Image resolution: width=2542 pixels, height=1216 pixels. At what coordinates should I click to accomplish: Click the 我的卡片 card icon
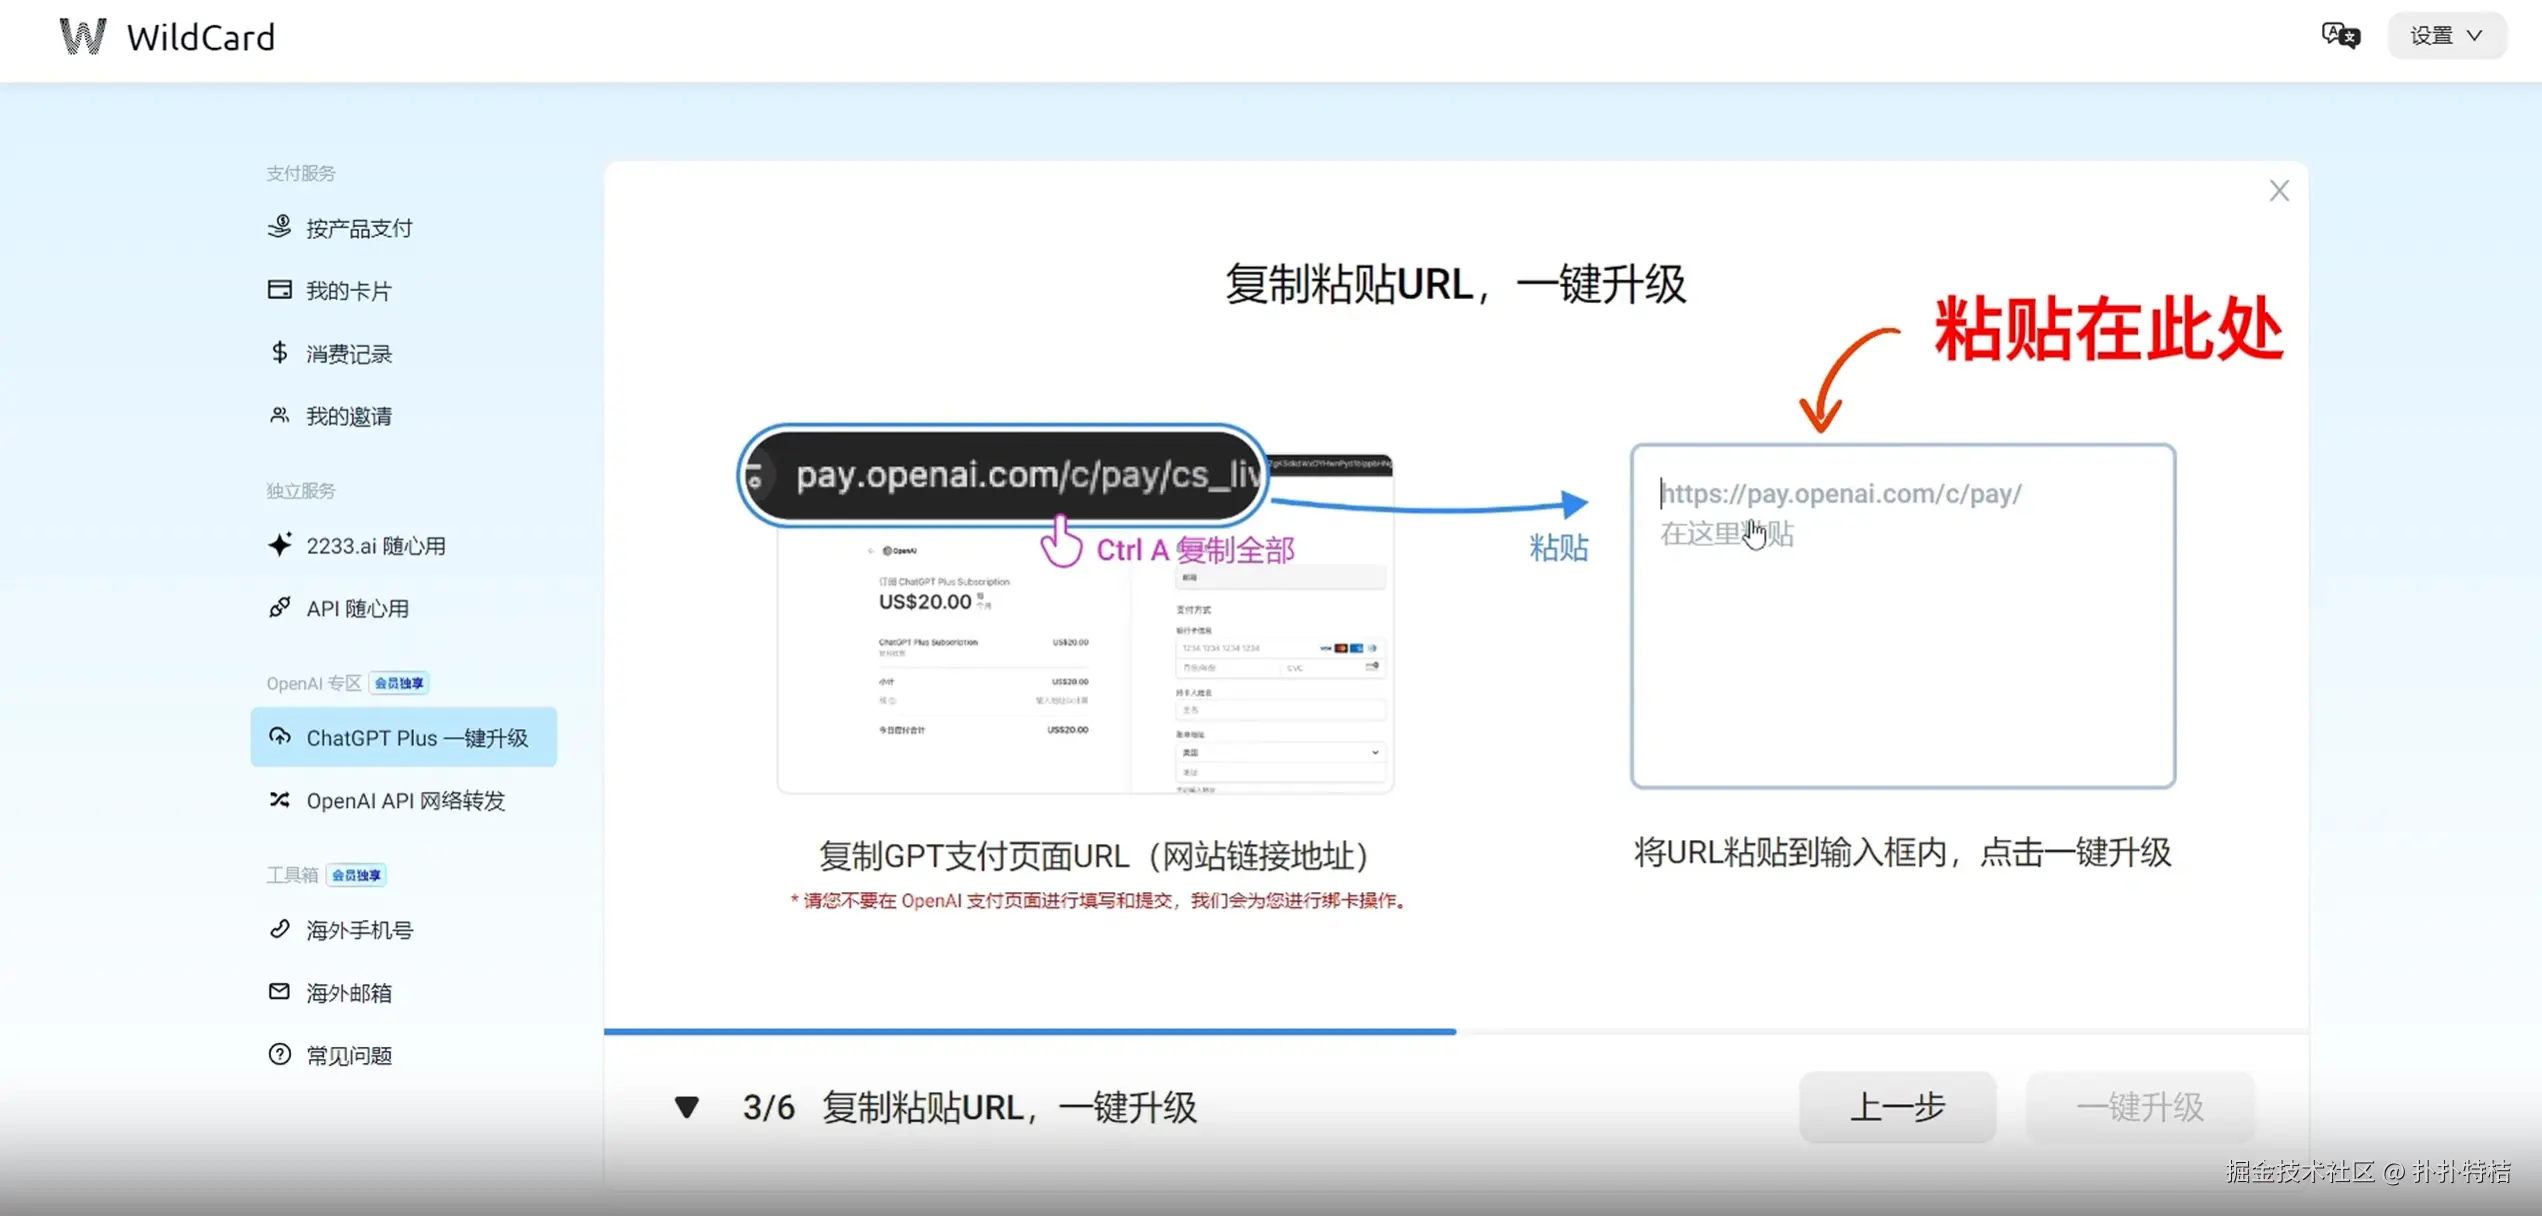click(x=280, y=290)
